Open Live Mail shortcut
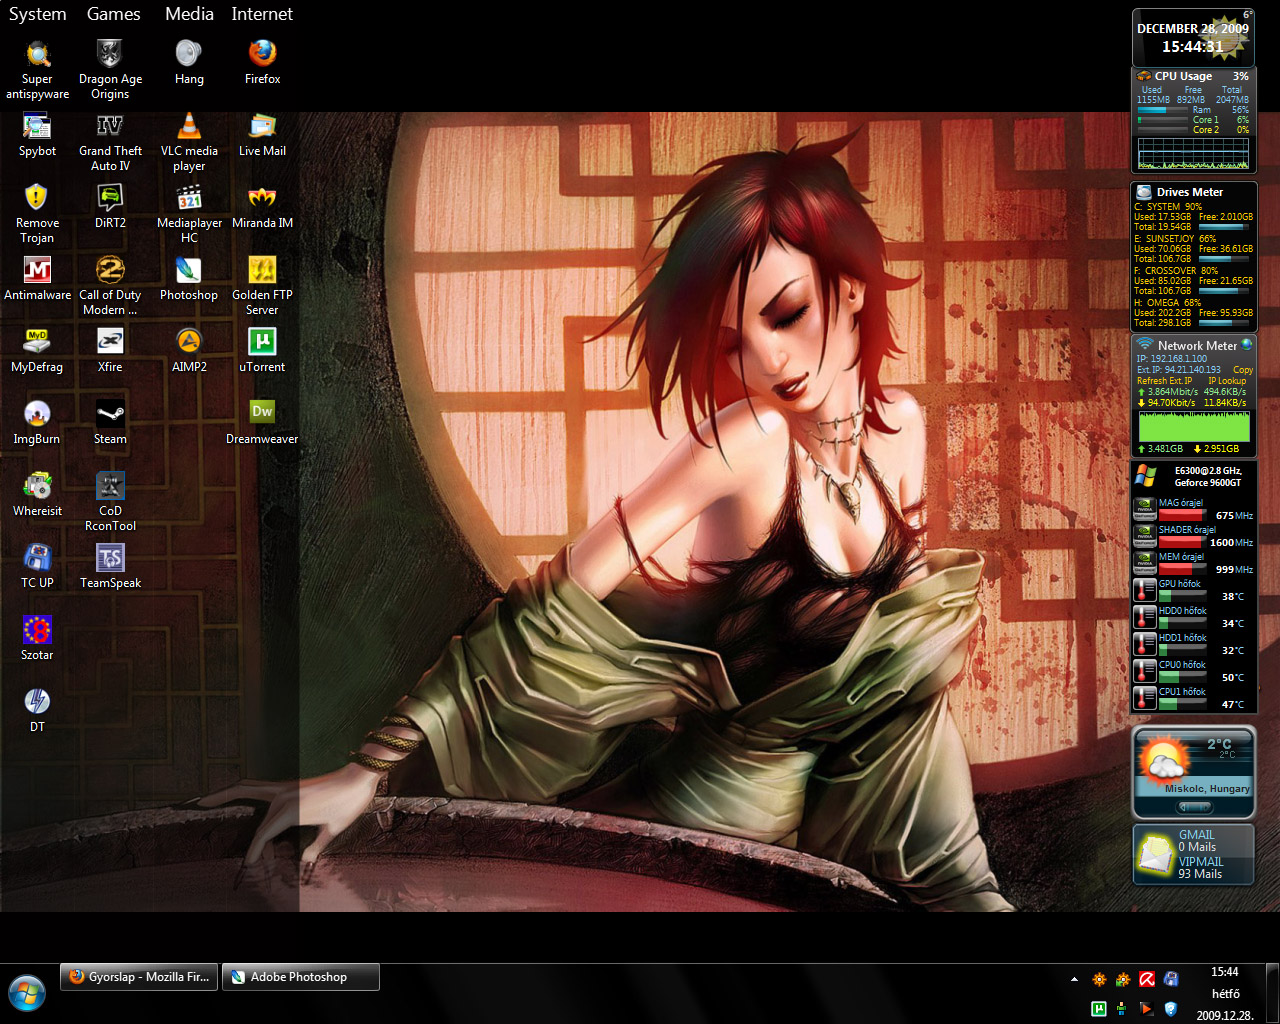Image resolution: width=1280 pixels, height=1024 pixels. [262, 134]
